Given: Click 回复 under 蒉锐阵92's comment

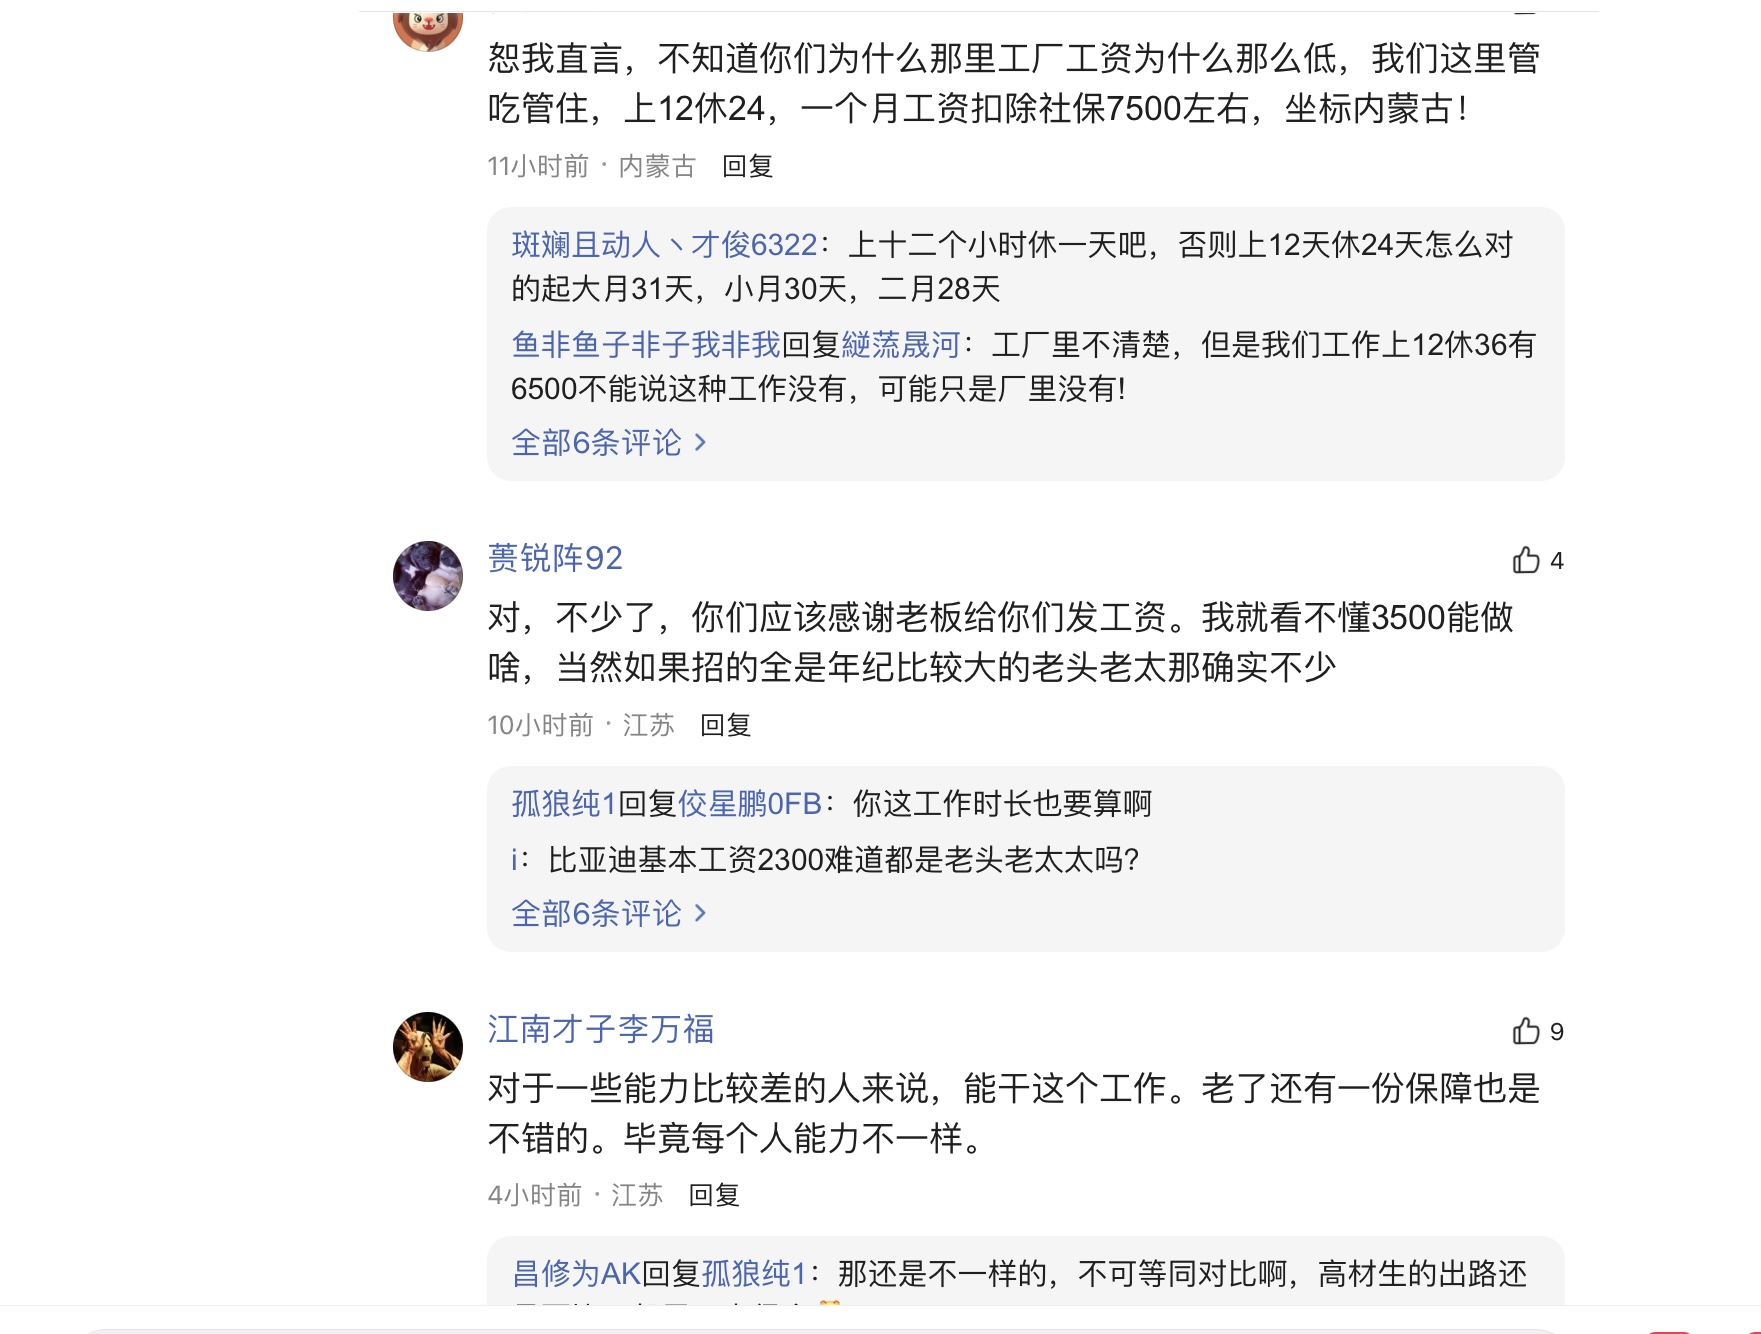Looking at the screenshot, I should tap(724, 727).
